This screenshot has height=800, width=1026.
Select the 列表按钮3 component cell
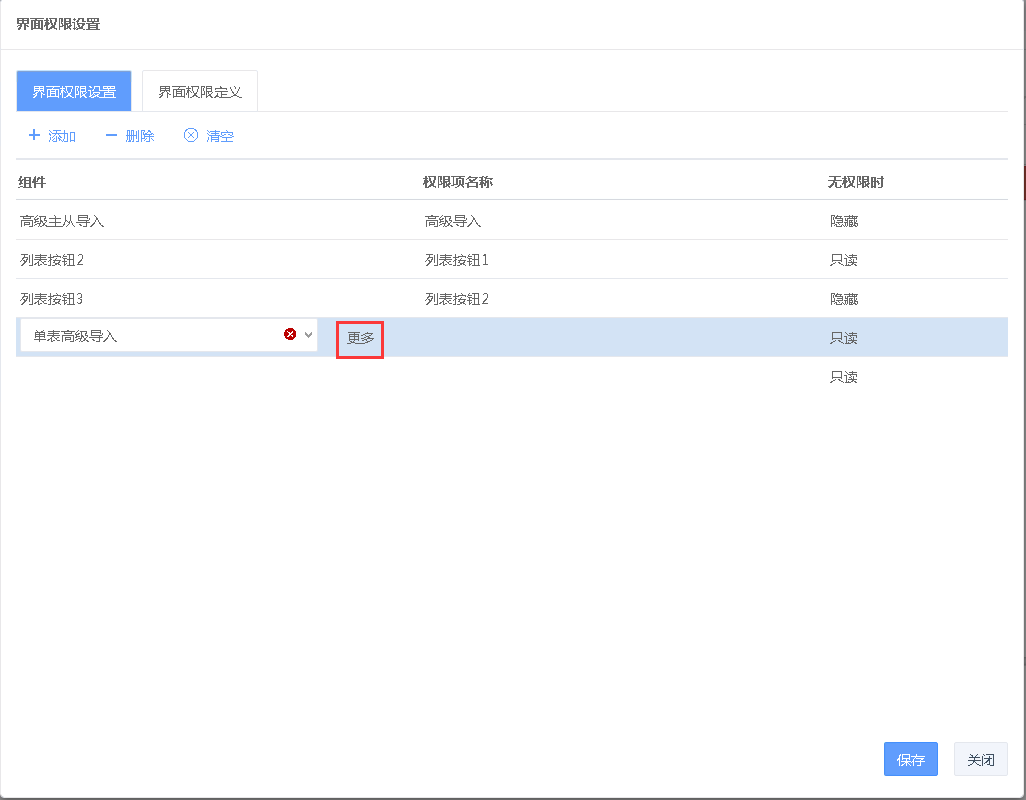(52, 299)
